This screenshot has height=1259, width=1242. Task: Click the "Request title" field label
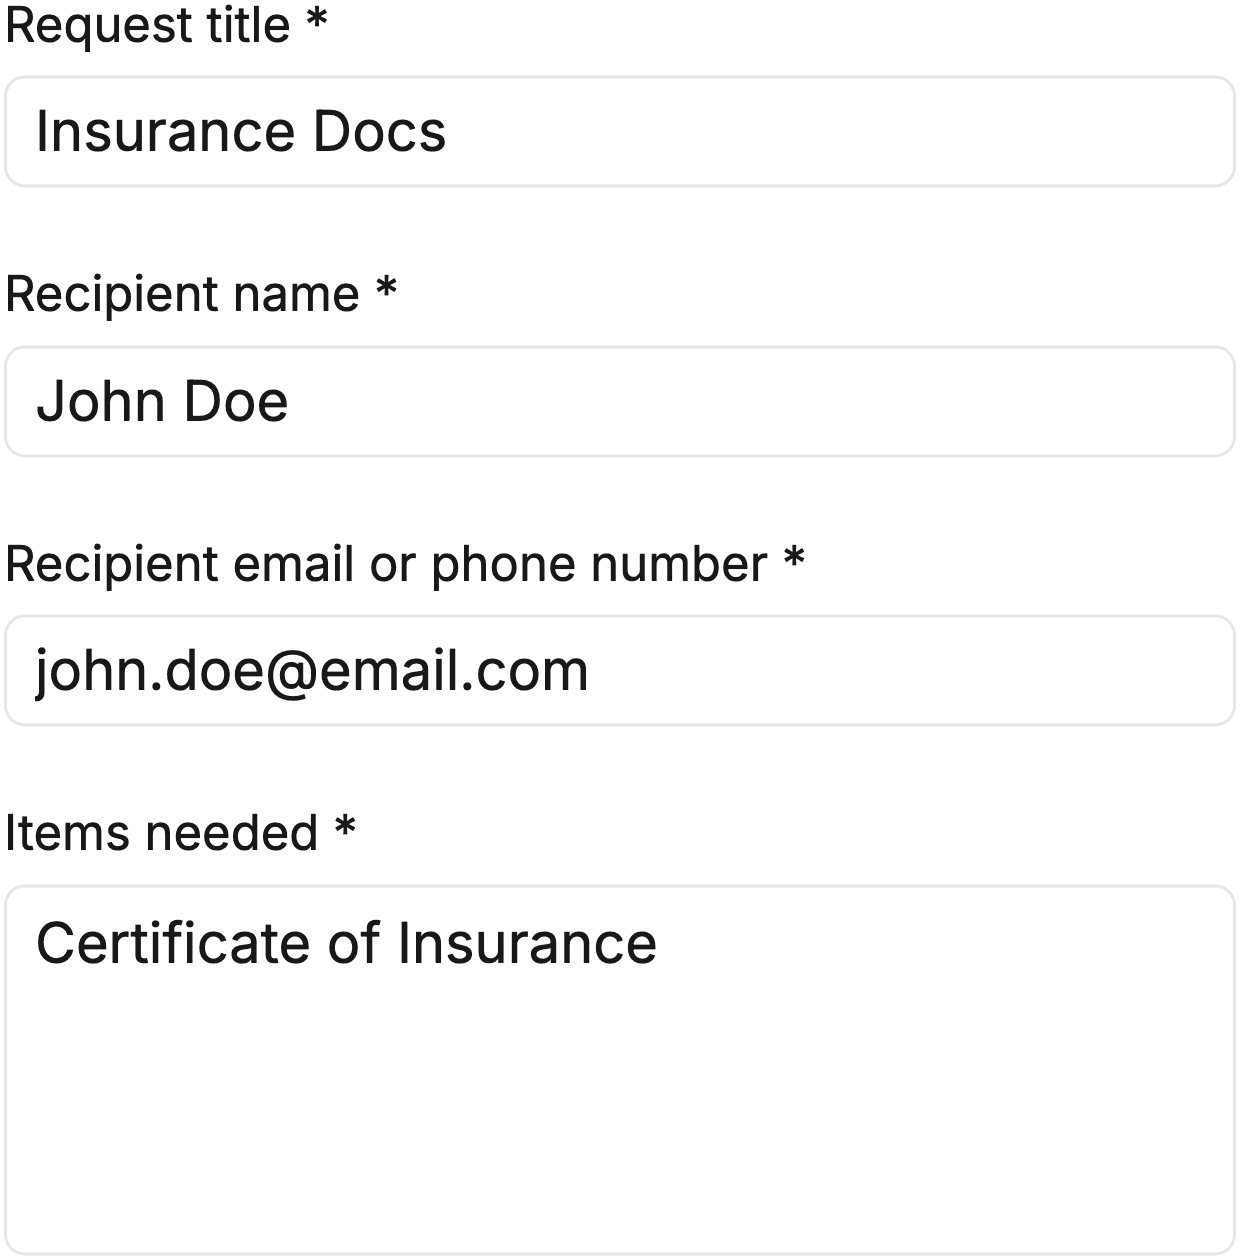pos(148,25)
